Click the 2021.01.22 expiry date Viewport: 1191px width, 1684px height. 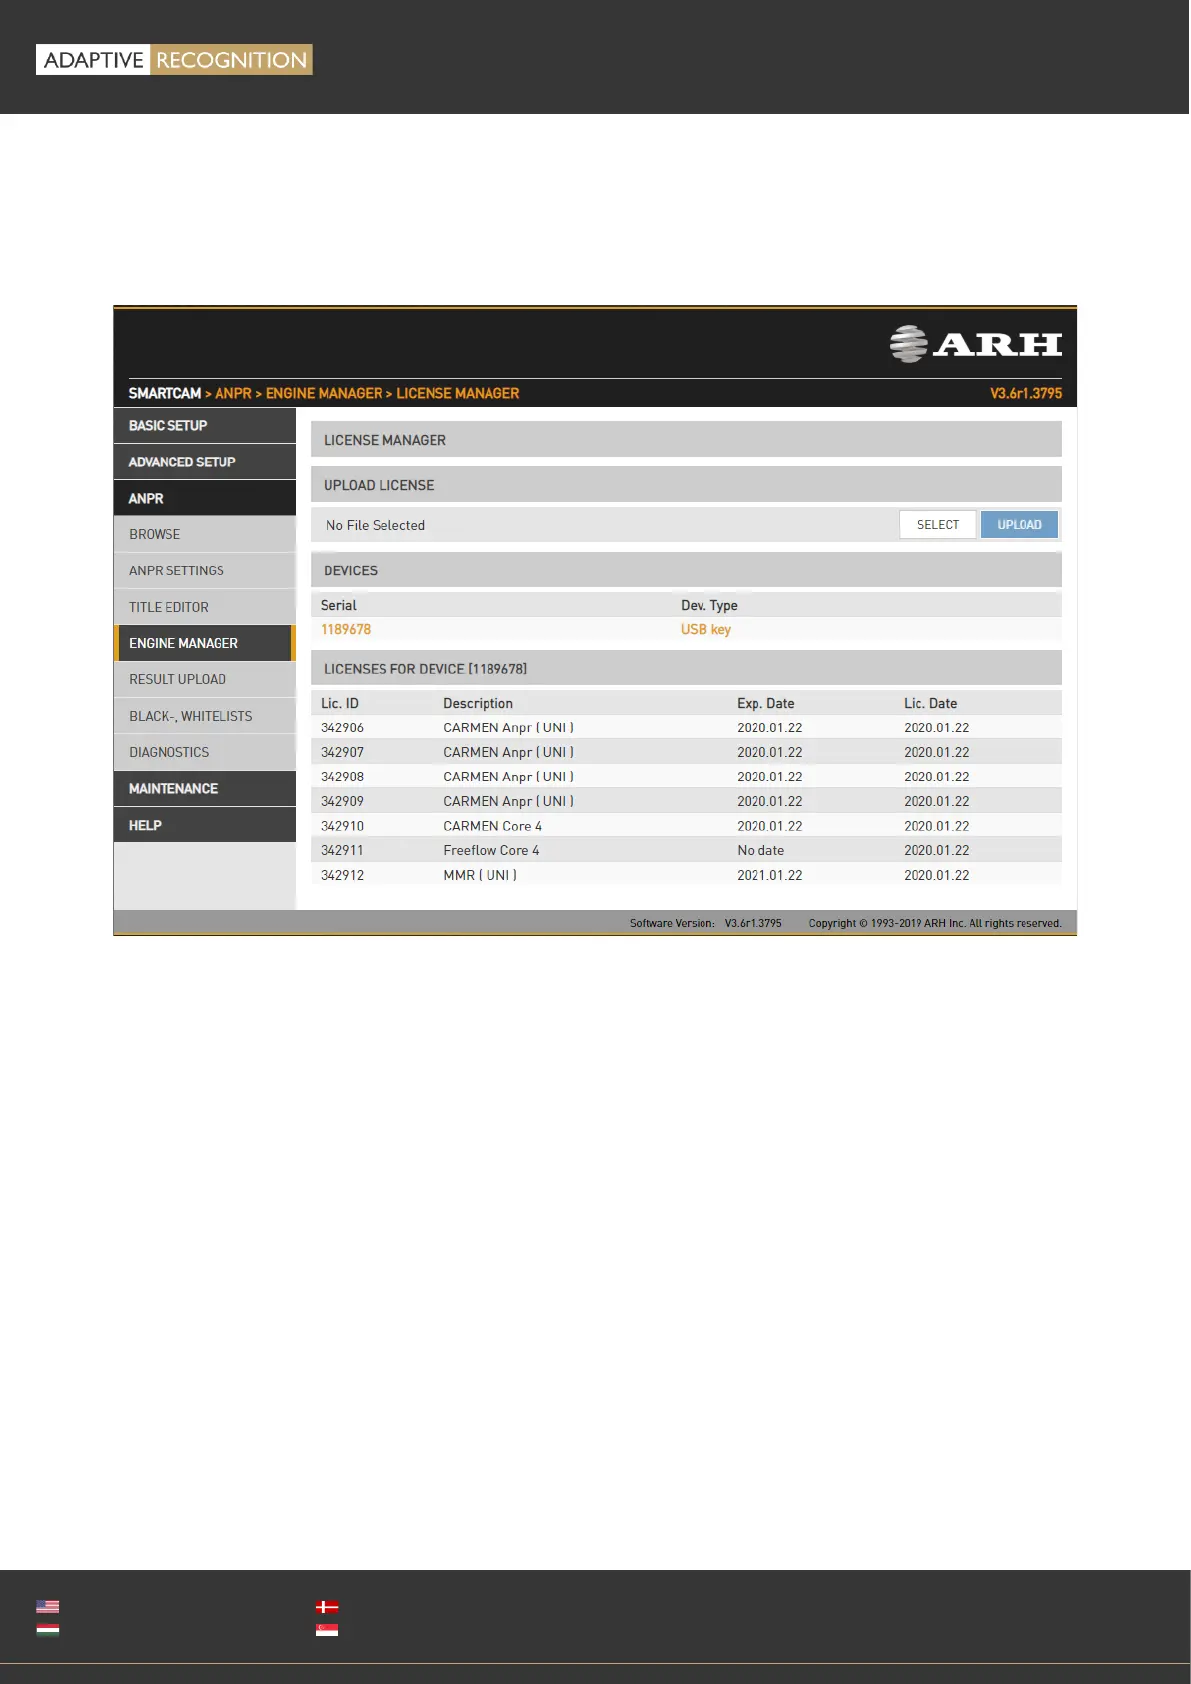pyautogui.click(x=770, y=875)
